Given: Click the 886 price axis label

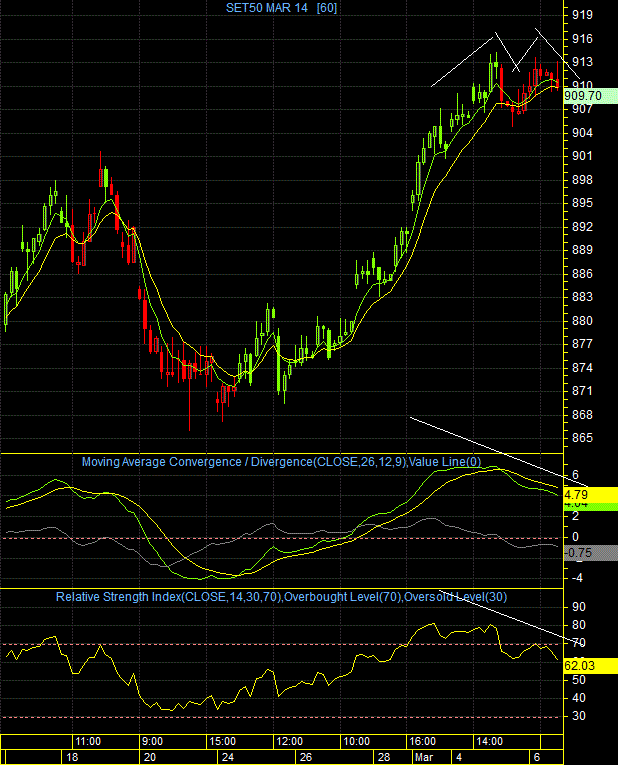Looking at the screenshot, I should pos(582,274).
